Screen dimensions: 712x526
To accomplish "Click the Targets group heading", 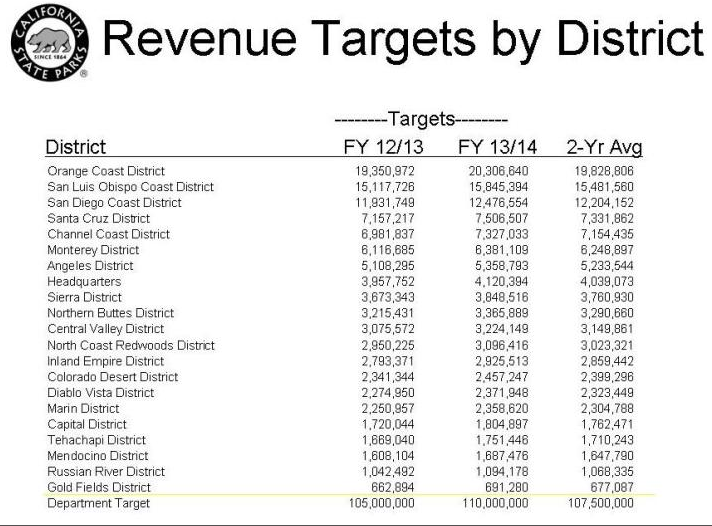I will (x=421, y=119).
